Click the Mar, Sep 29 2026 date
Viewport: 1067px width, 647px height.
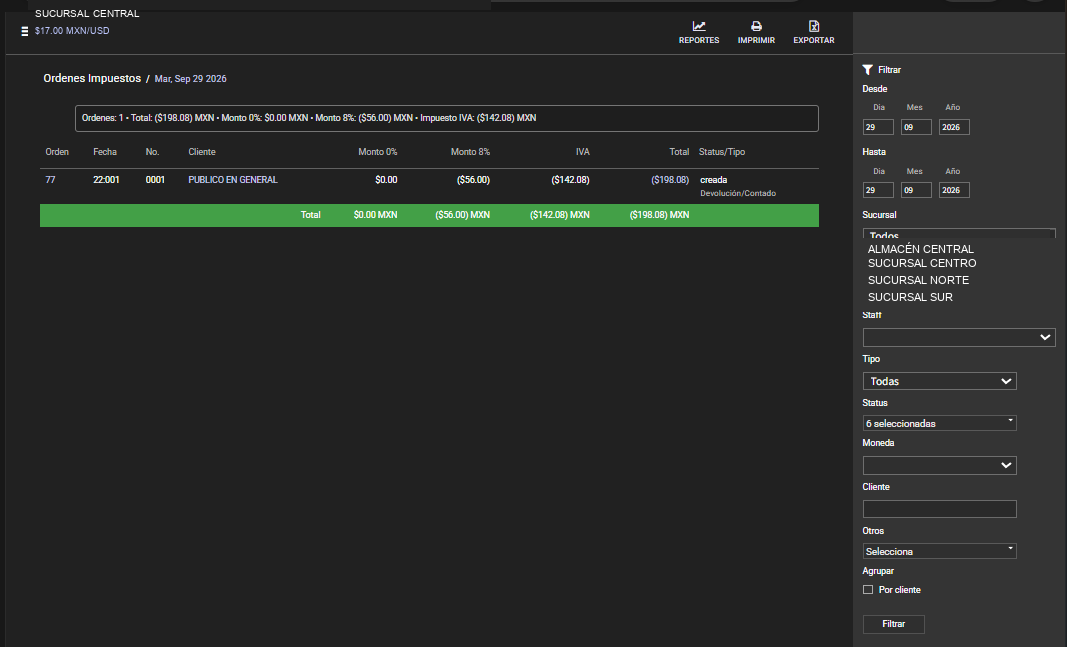[191, 79]
